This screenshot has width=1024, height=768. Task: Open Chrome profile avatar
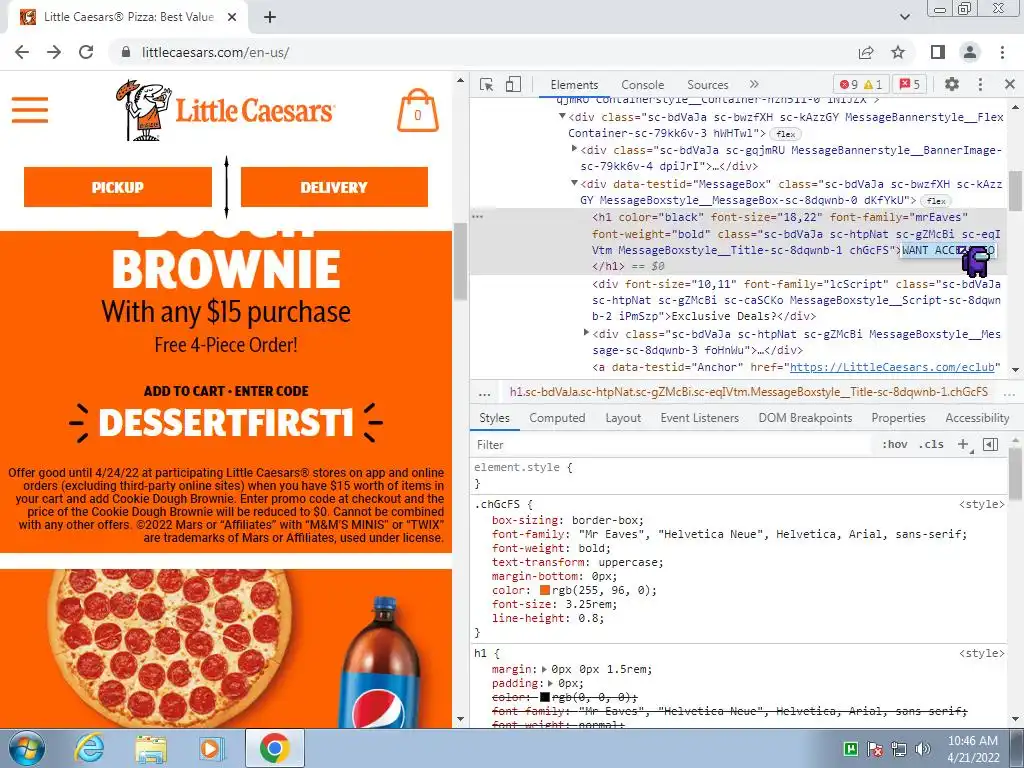pos(970,52)
